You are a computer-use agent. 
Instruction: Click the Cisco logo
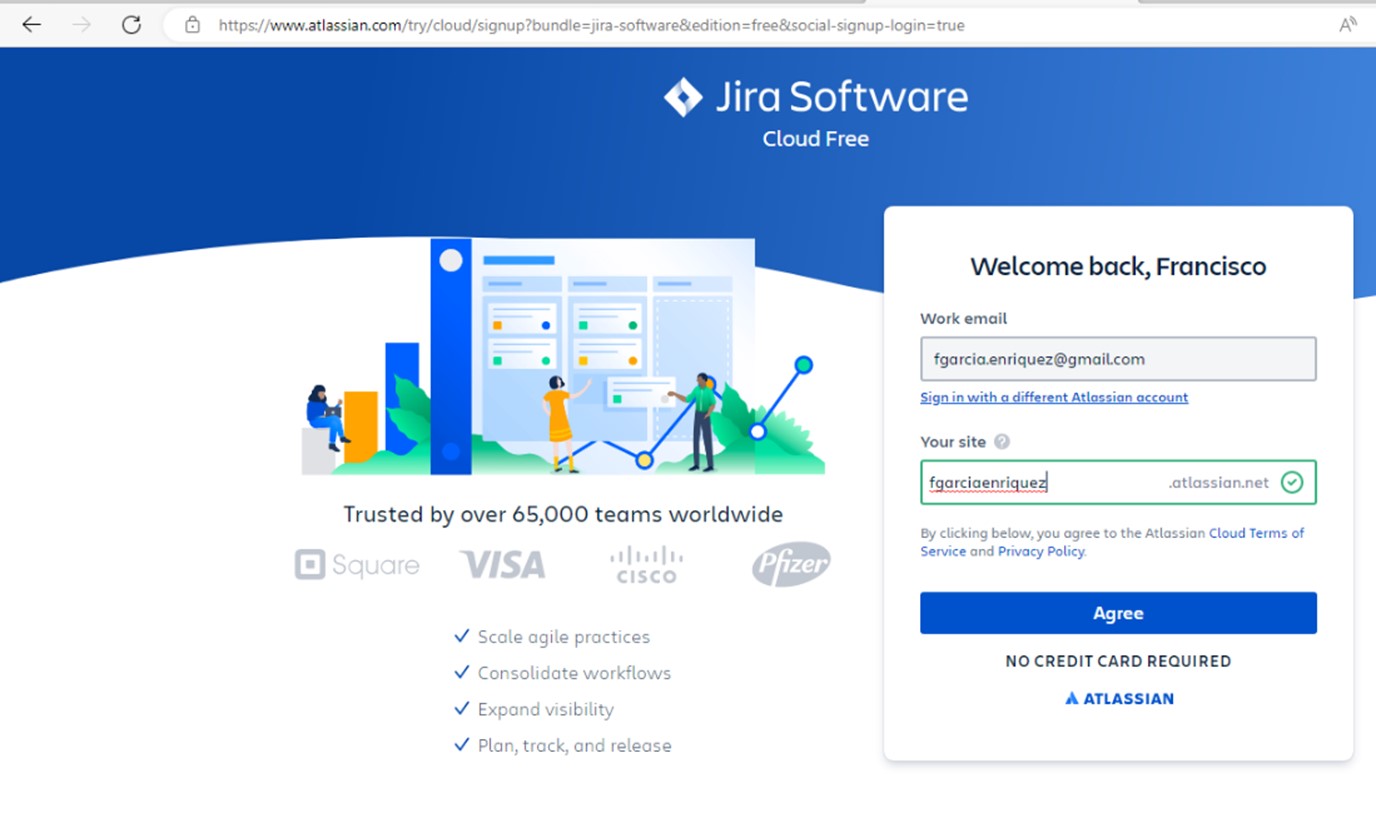click(x=646, y=565)
